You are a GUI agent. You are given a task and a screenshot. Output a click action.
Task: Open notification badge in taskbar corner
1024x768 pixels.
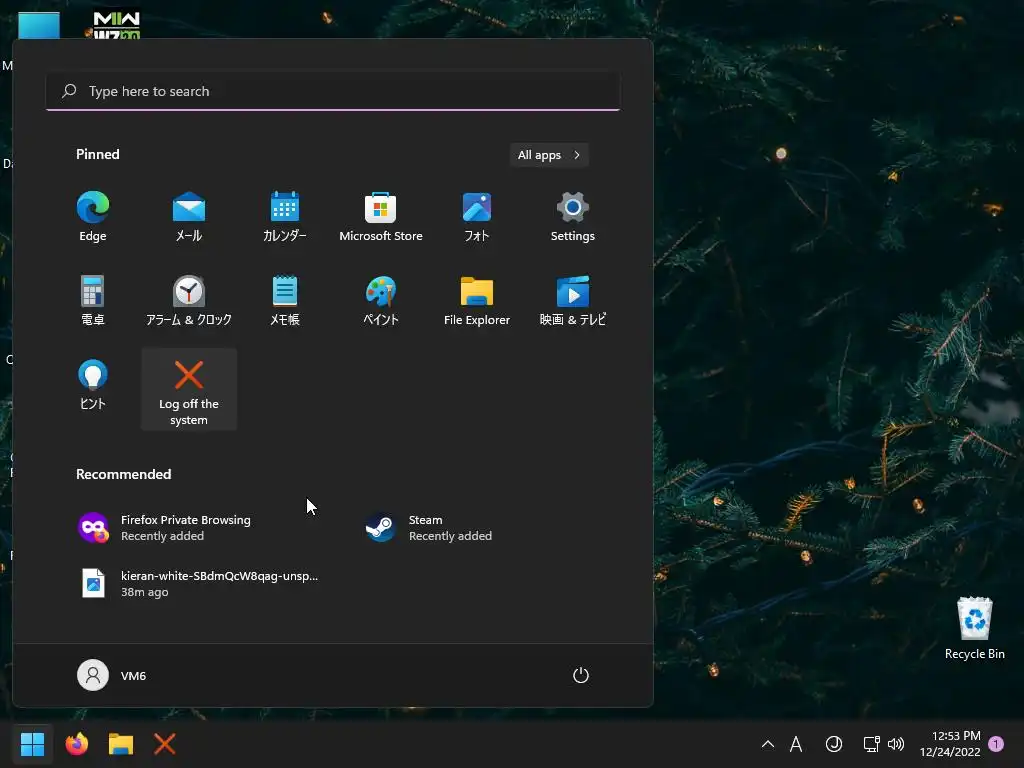(996, 743)
